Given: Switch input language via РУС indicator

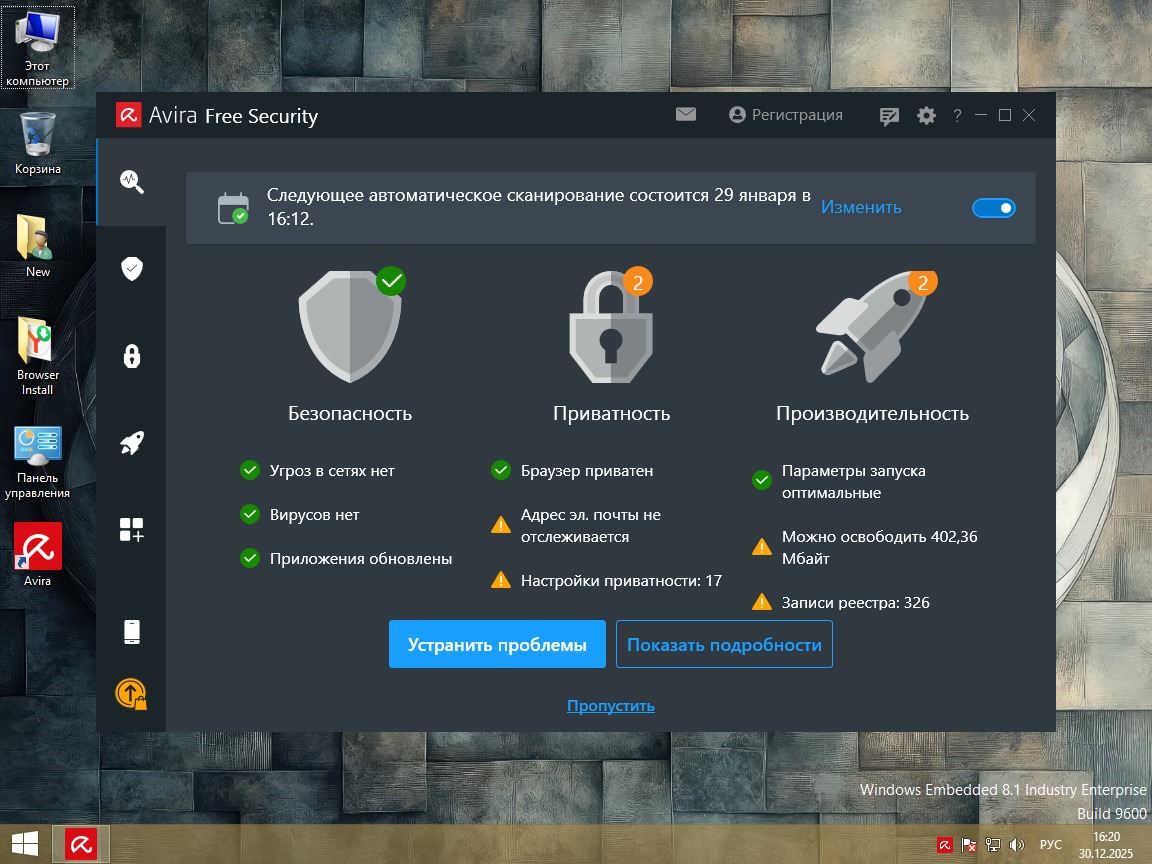Looking at the screenshot, I should point(1051,845).
